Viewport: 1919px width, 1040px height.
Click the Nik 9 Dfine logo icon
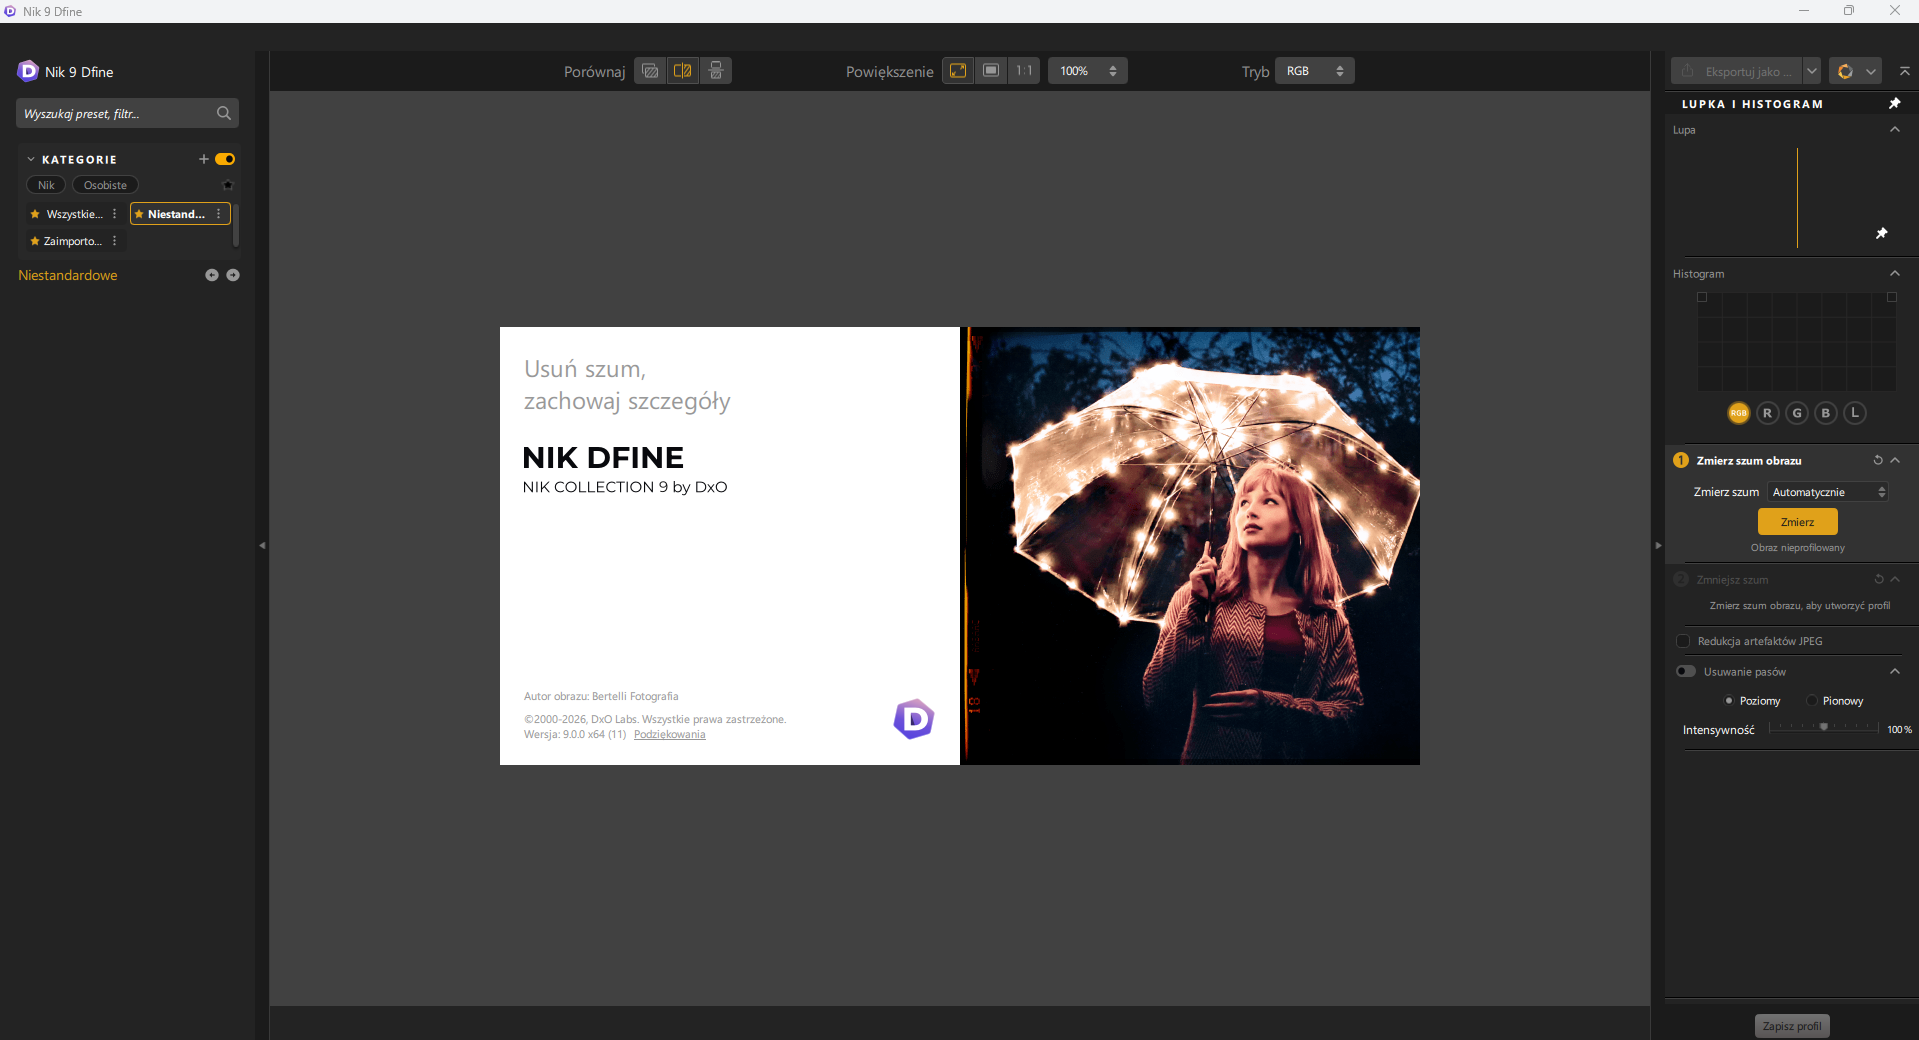(x=28, y=71)
